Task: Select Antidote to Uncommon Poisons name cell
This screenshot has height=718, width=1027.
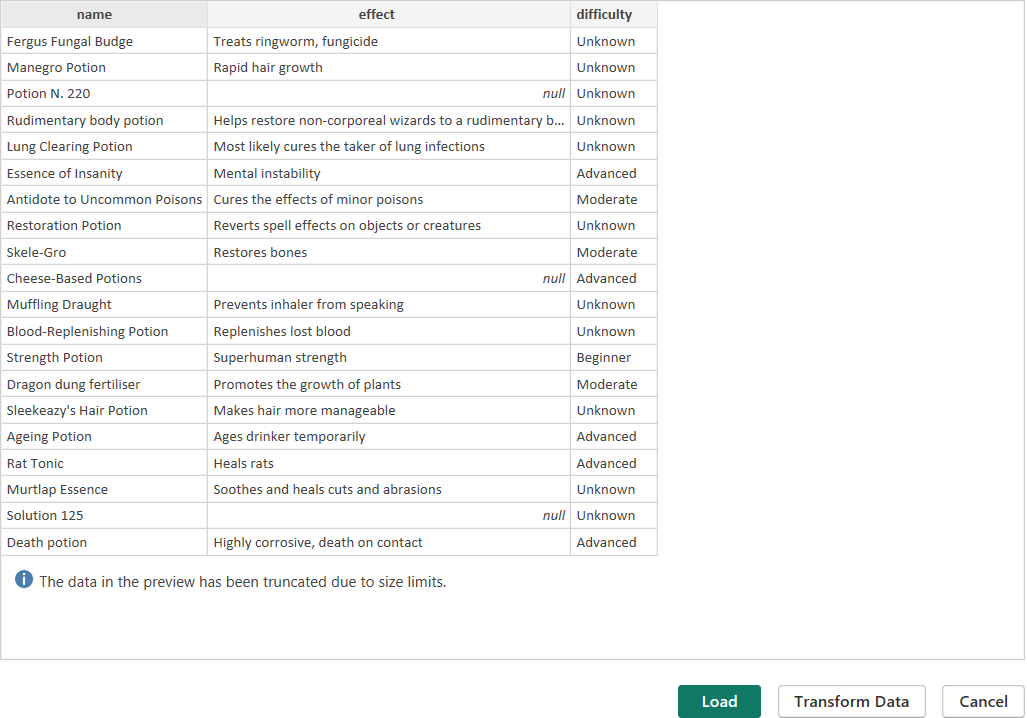Action: pyautogui.click(x=104, y=199)
